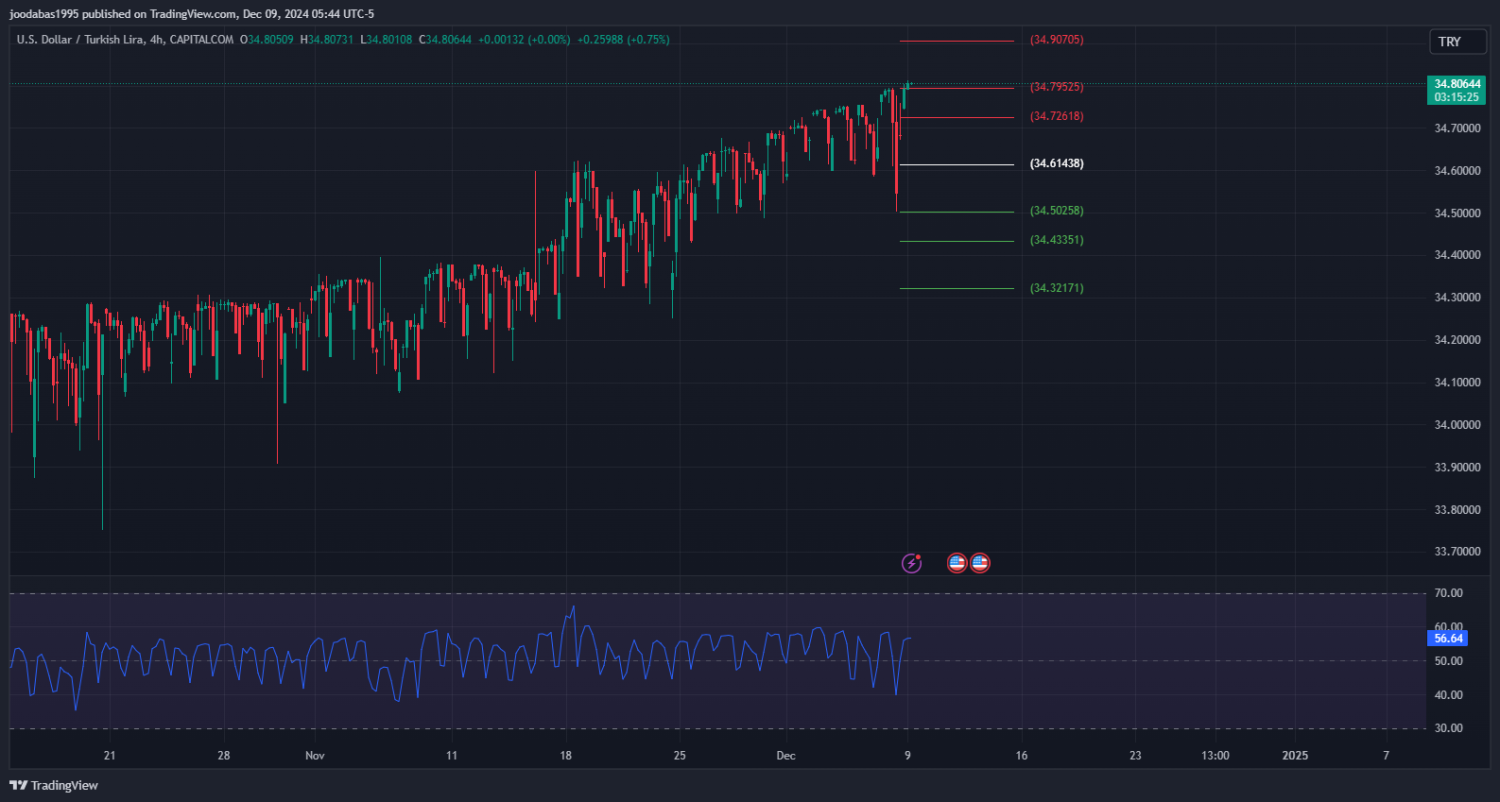Click the TradingView logo at bottom left
This screenshot has width=1500, height=802.
click(55, 785)
